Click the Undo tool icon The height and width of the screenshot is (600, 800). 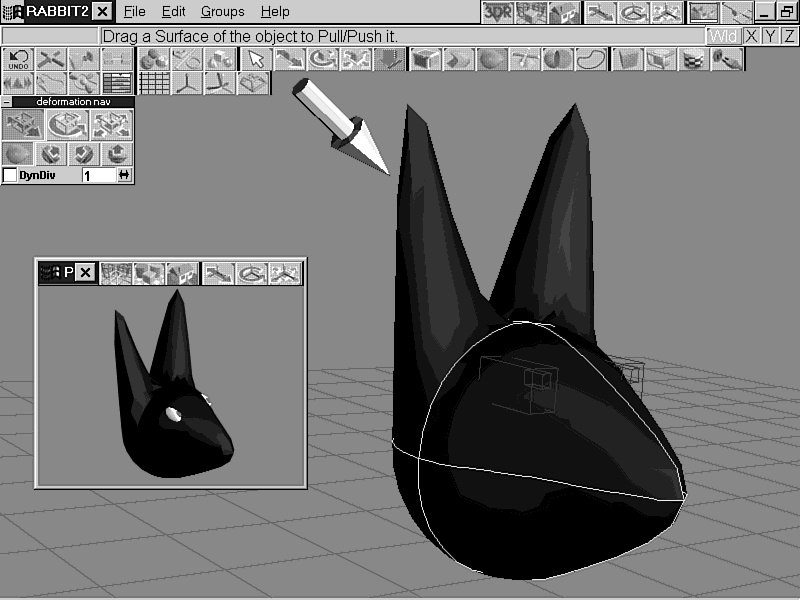click(19, 59)
